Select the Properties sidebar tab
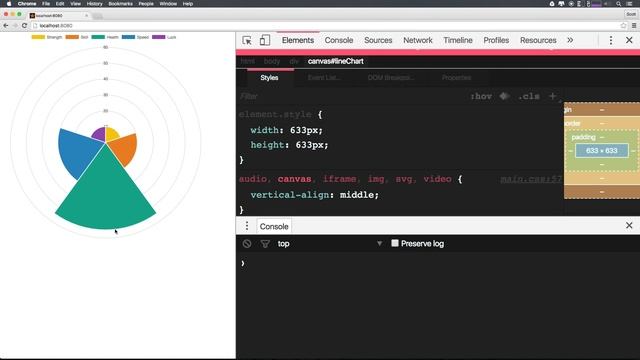640x360 pixels. [x=456, y=78]
